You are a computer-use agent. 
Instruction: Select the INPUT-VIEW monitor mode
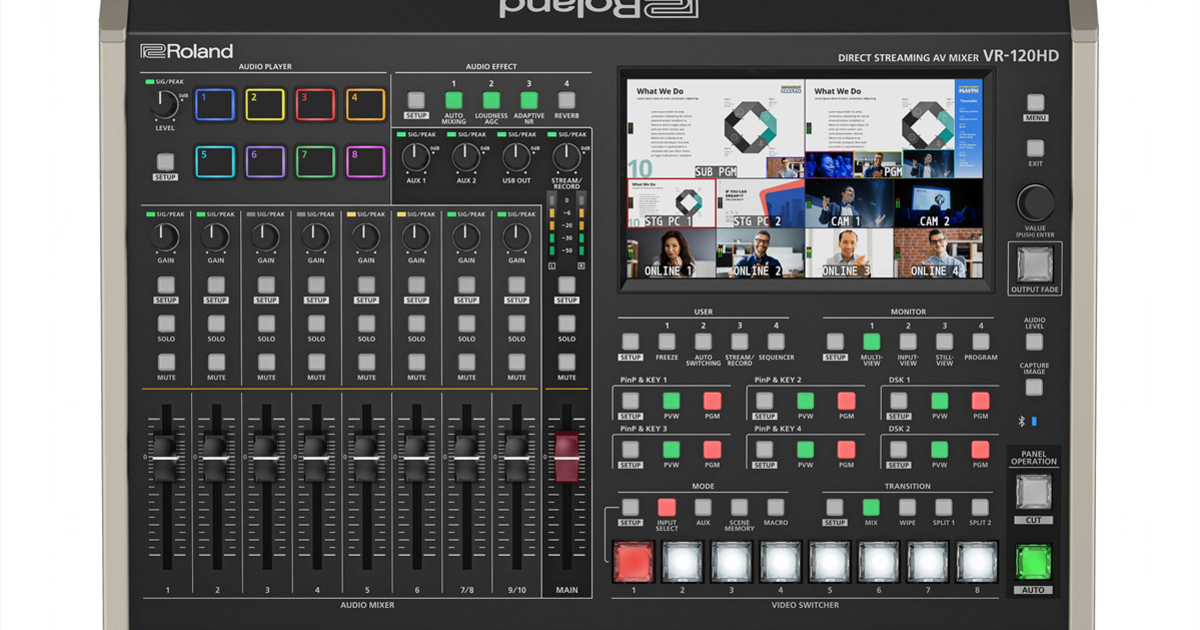point(908,341)
